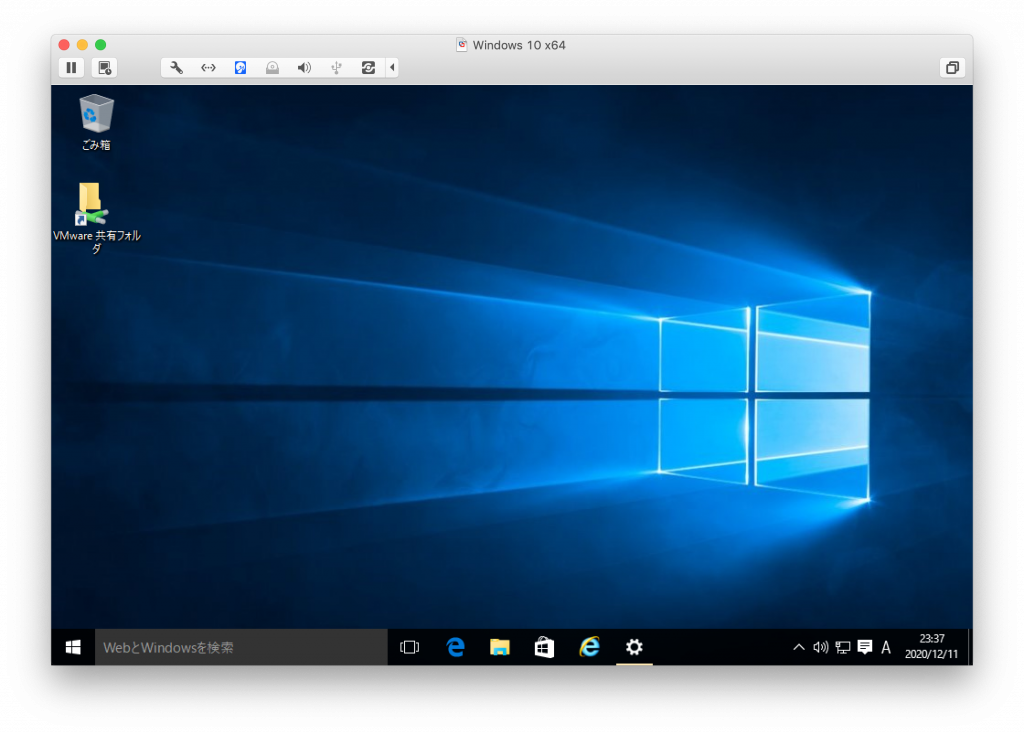Open the clock showing 23:37
1024x733 pixels.
click(x=931, y=647)
